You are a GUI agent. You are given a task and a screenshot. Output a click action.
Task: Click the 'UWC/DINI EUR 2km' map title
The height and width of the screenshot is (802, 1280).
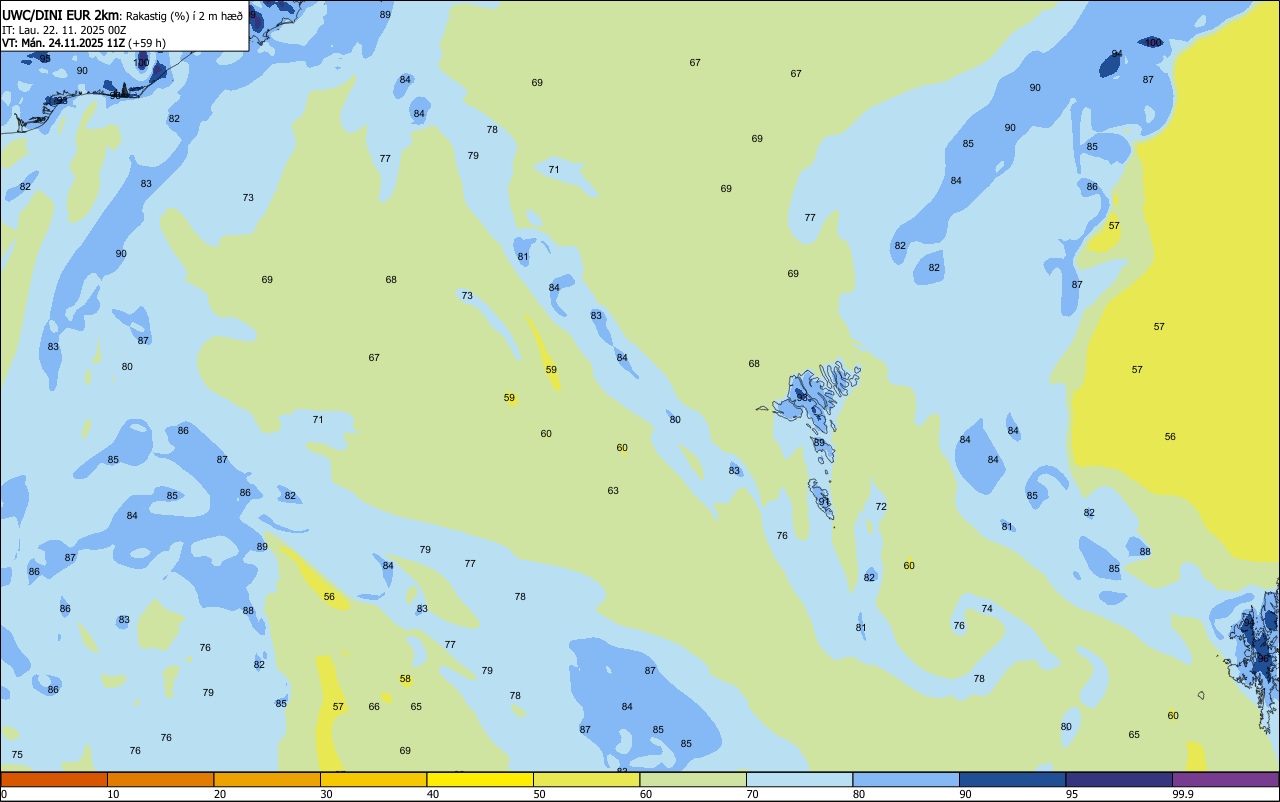coord(60,14)
